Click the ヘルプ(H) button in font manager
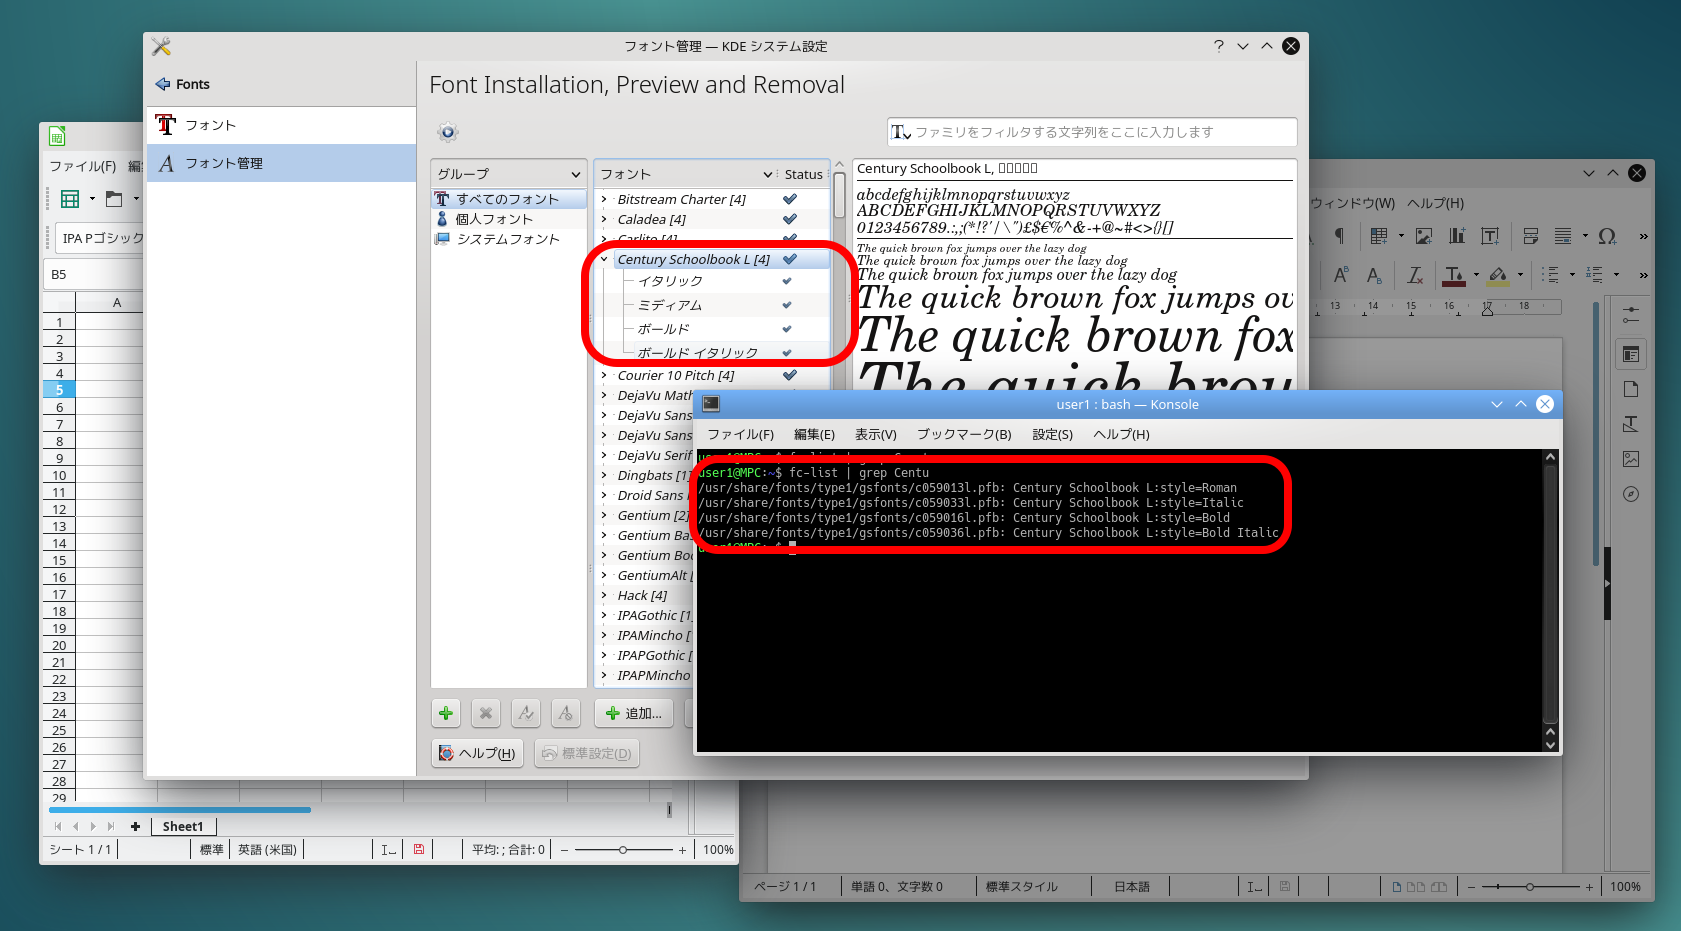This screenshot has width=1681, height=931. coord(478,753)
